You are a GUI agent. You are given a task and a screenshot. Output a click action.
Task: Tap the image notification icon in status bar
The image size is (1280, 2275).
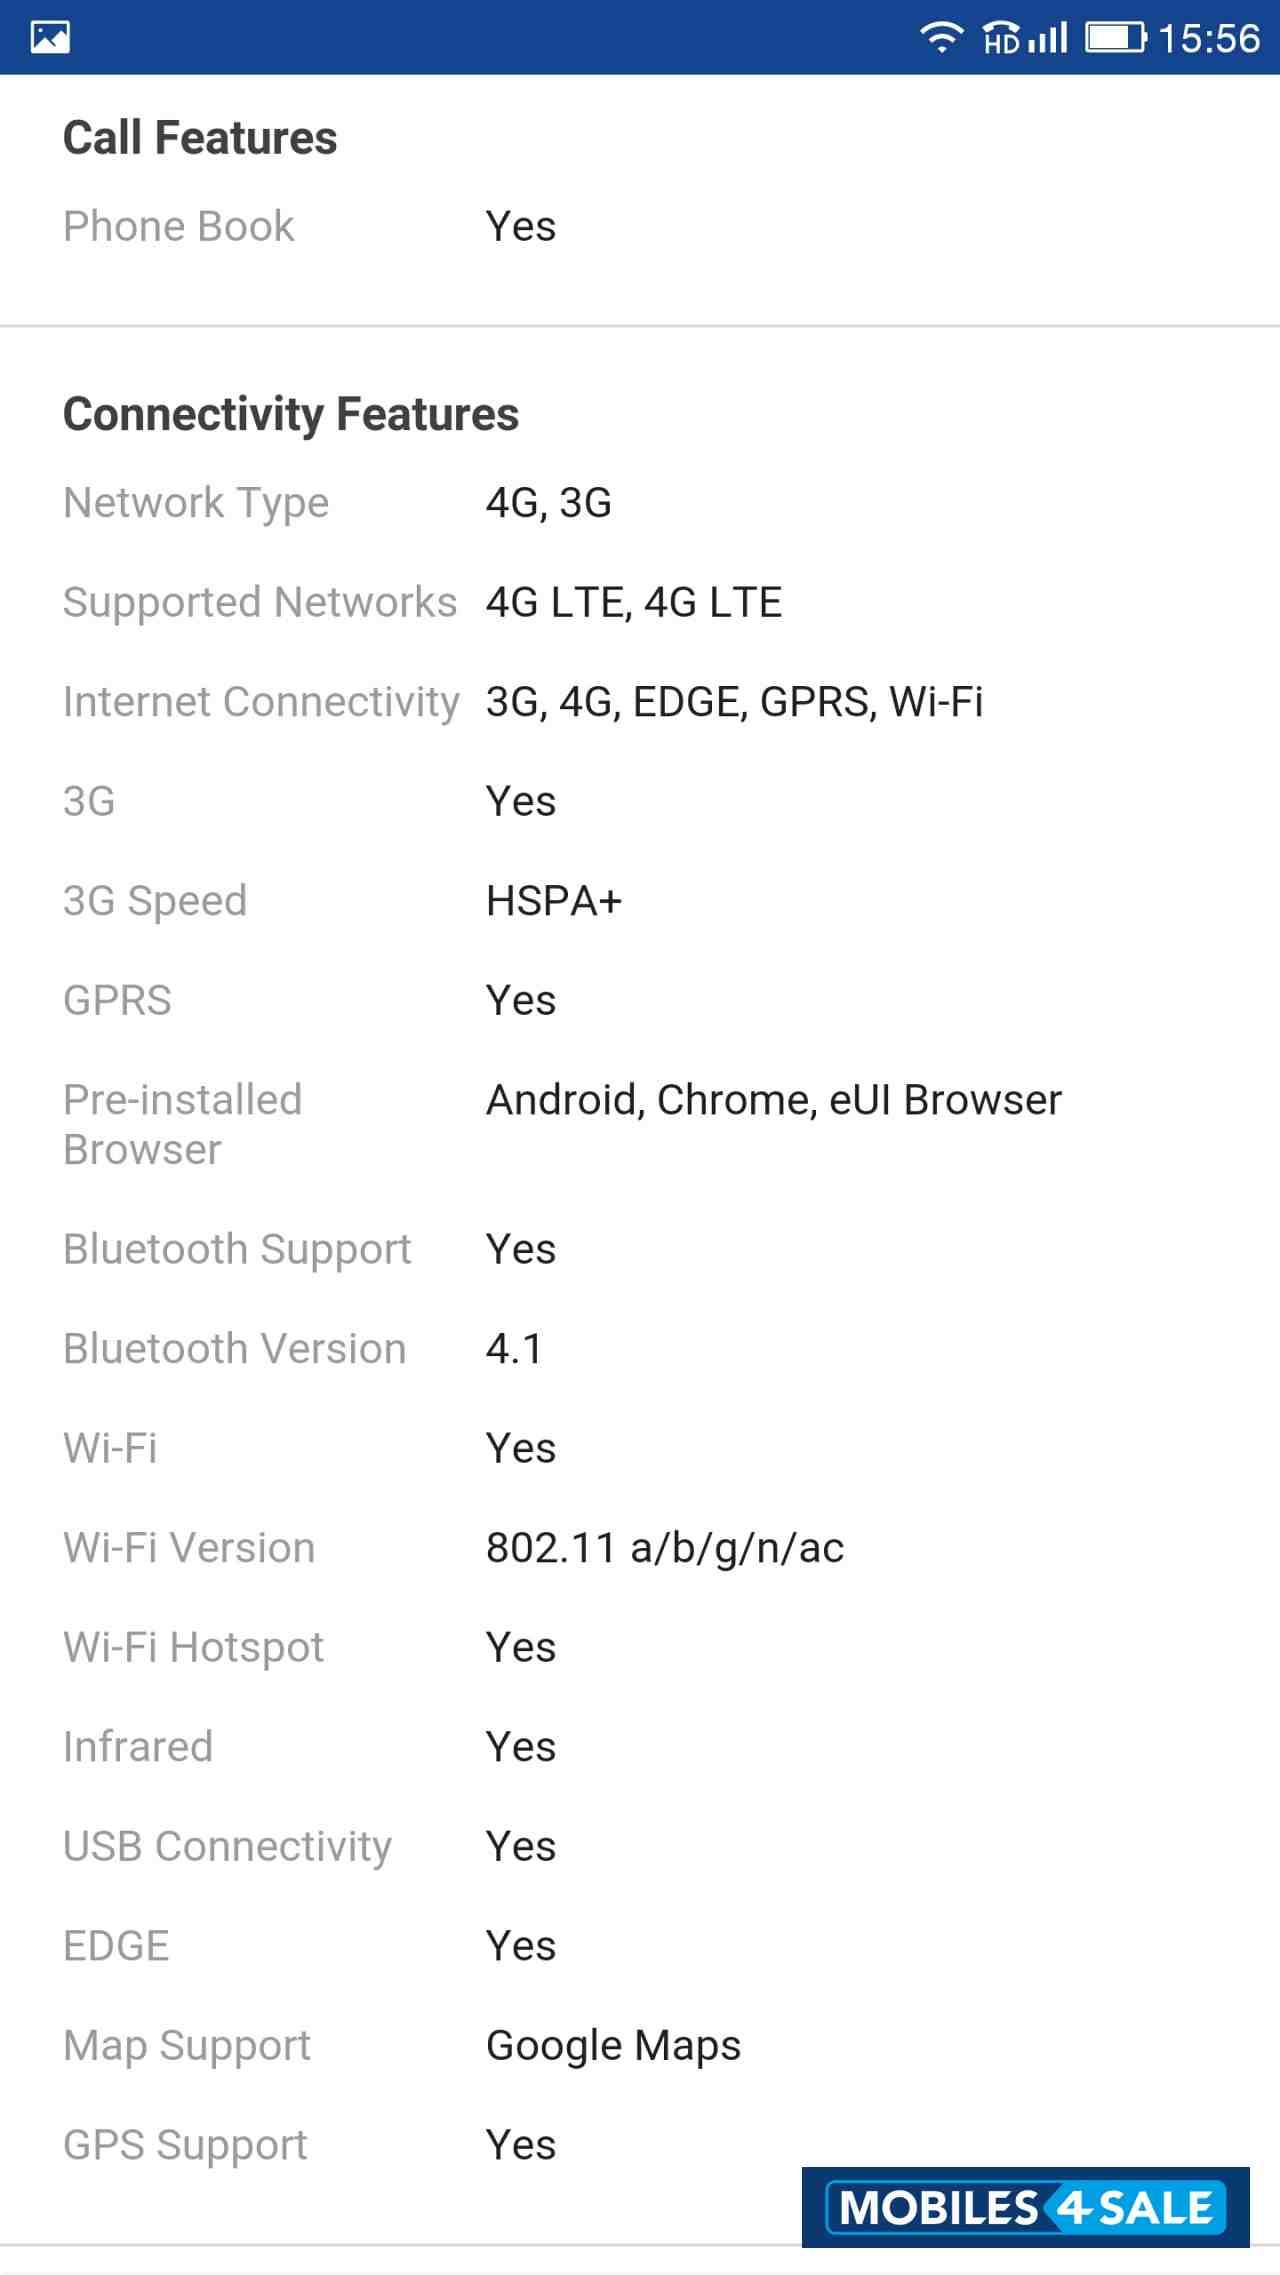coord(50,38)
